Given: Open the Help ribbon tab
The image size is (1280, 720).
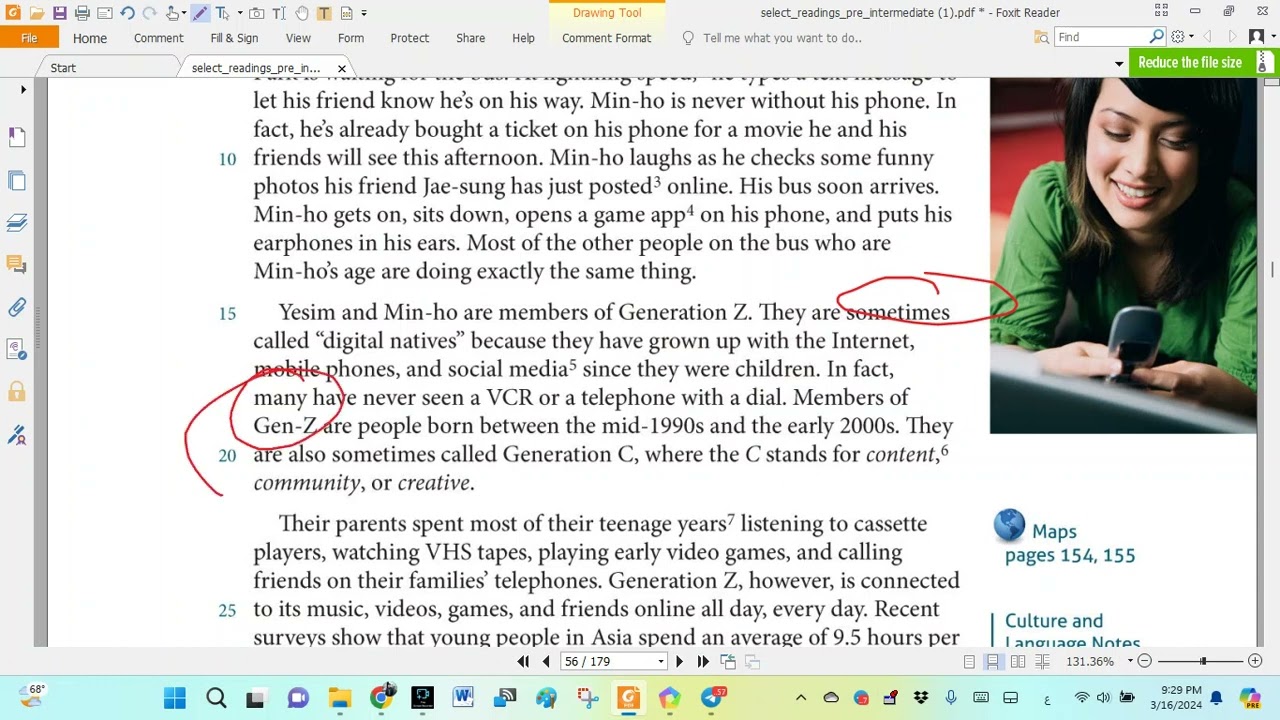Looking at the screenshot, I should [x=524, y=38].
